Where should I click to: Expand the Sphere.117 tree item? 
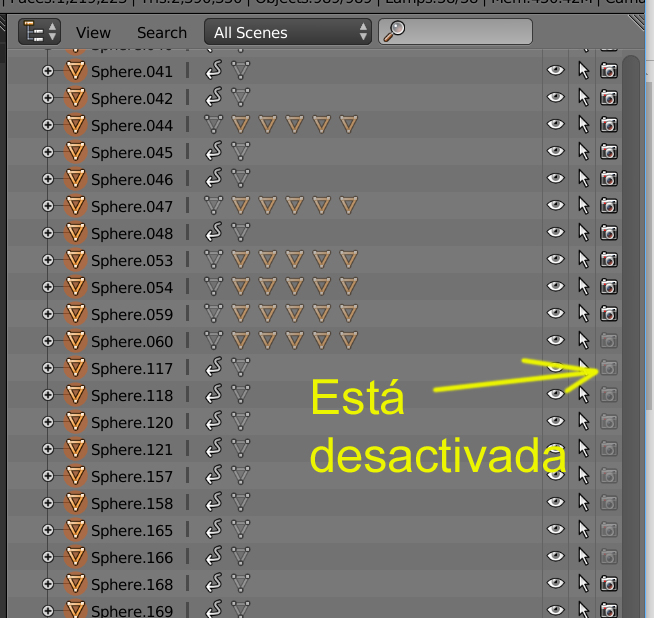(x=48, y=368)
